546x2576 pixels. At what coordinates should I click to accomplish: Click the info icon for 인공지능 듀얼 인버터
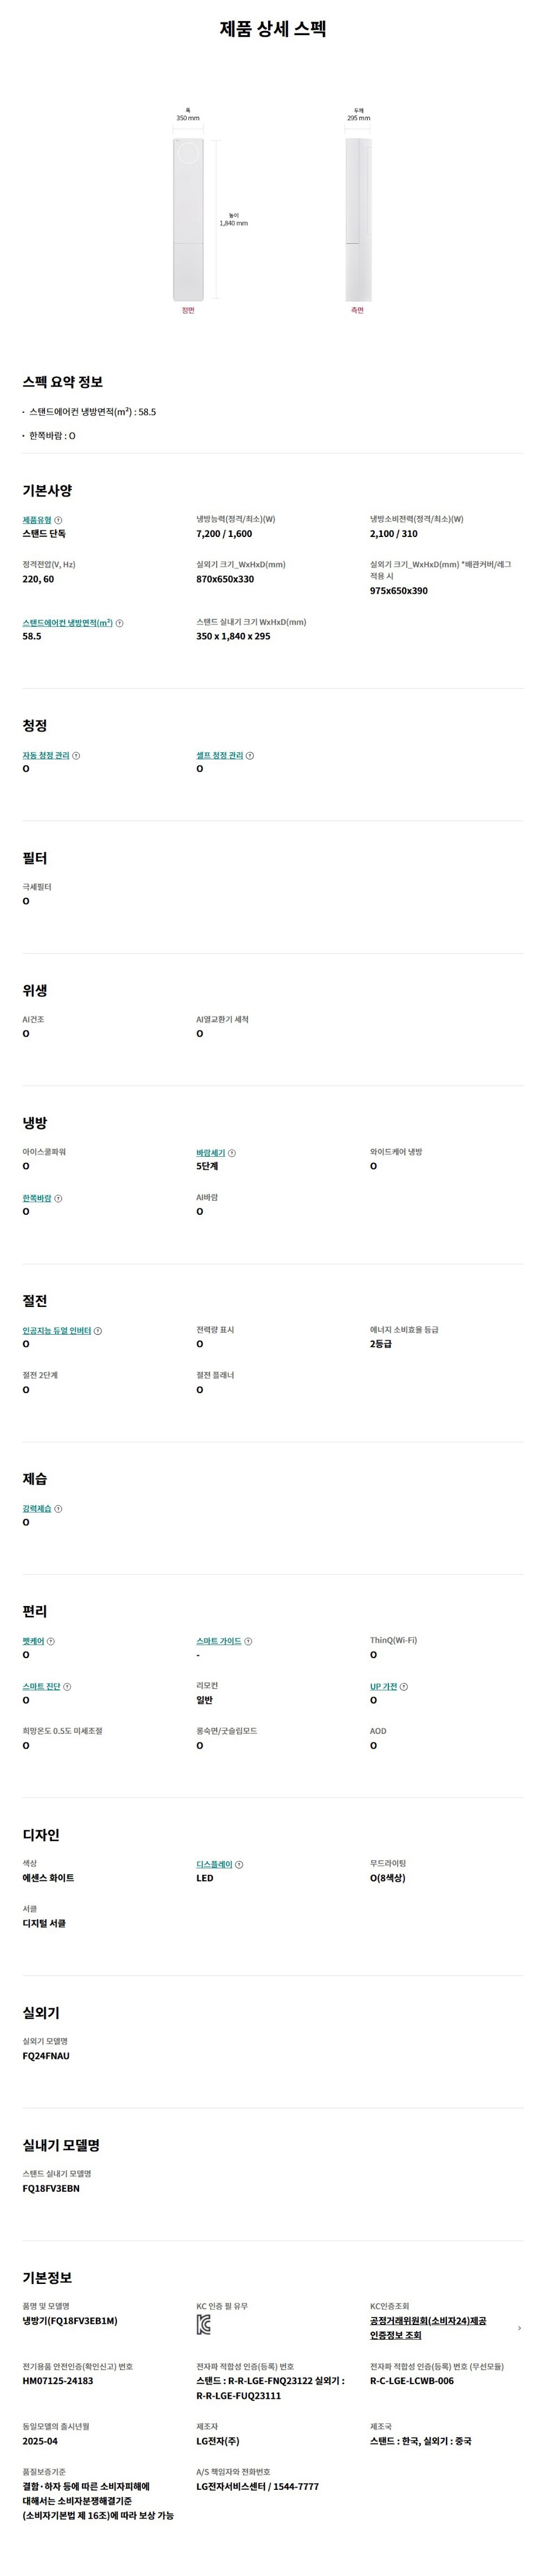[x=98, y=1331]
